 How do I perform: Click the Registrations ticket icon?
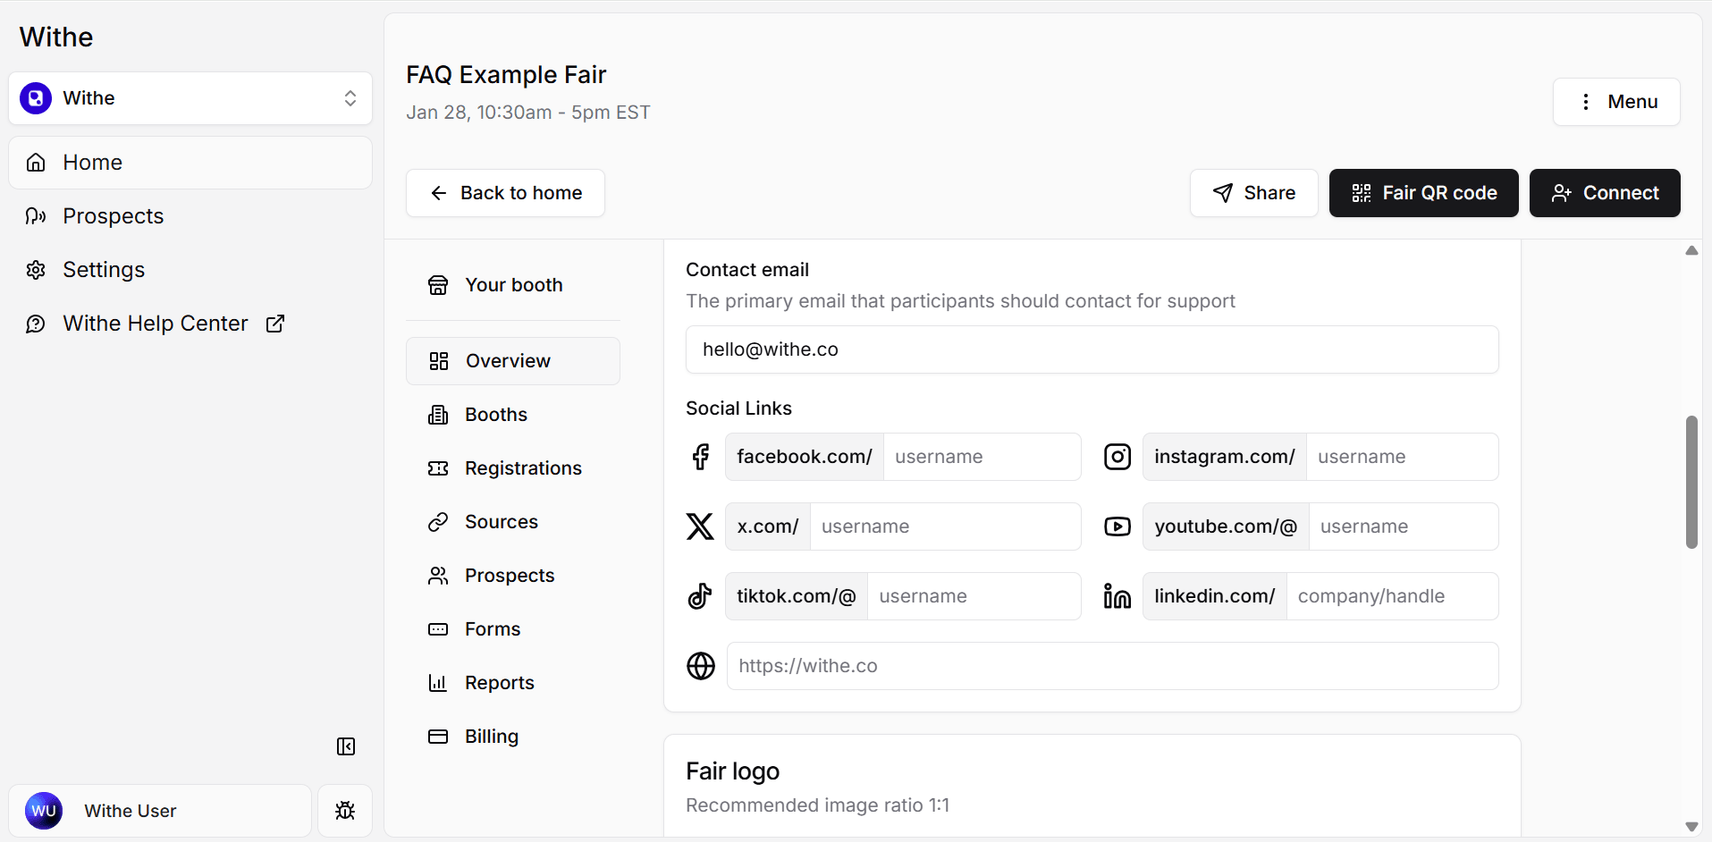pyautogui.click(x=438, y=468)
